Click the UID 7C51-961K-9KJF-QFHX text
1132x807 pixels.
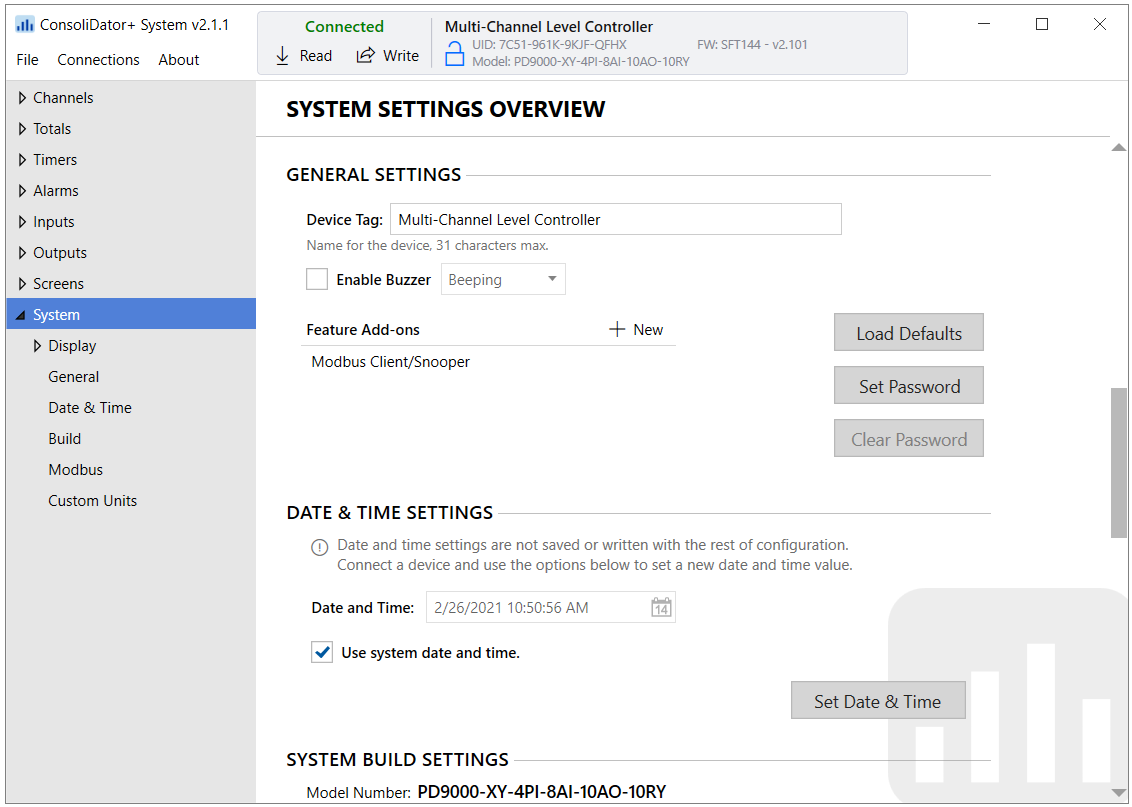pyautogui.click(x=549, y=45)
